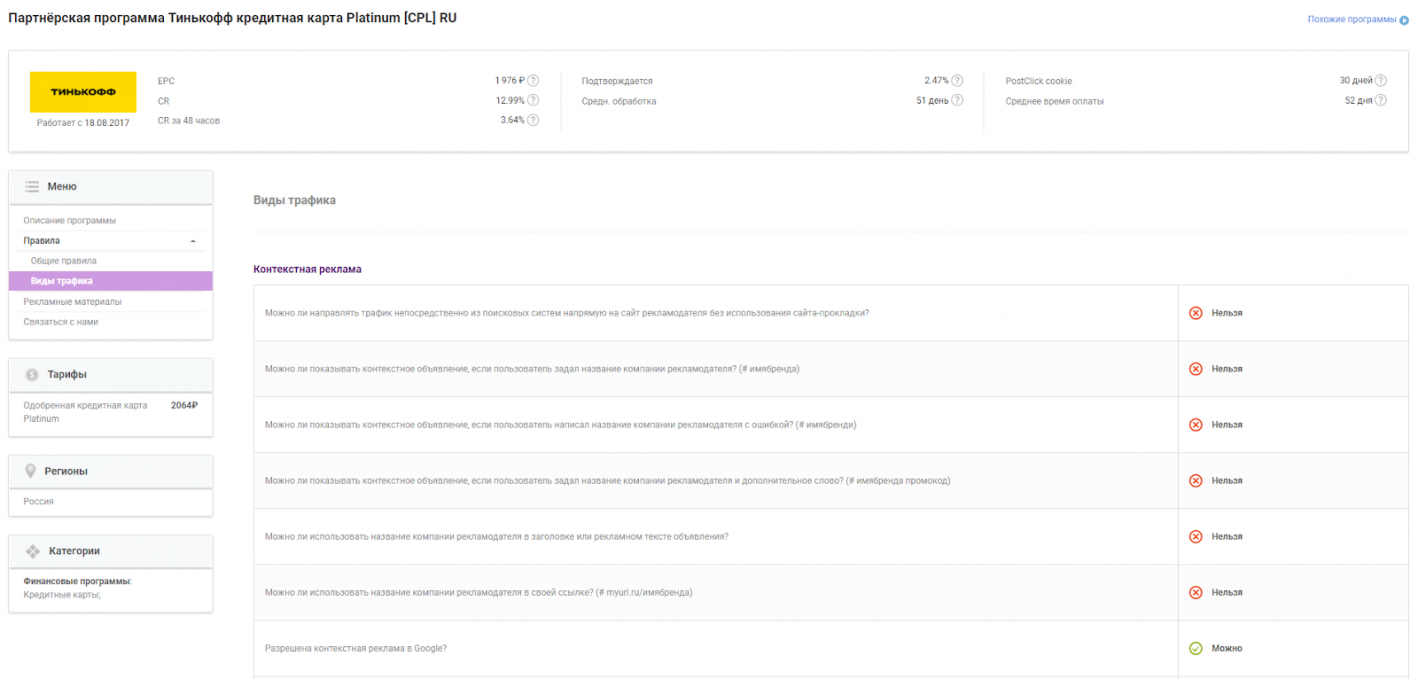Click the Тарифы coin icon
The image size is (1418, 679).
(32, 374)
